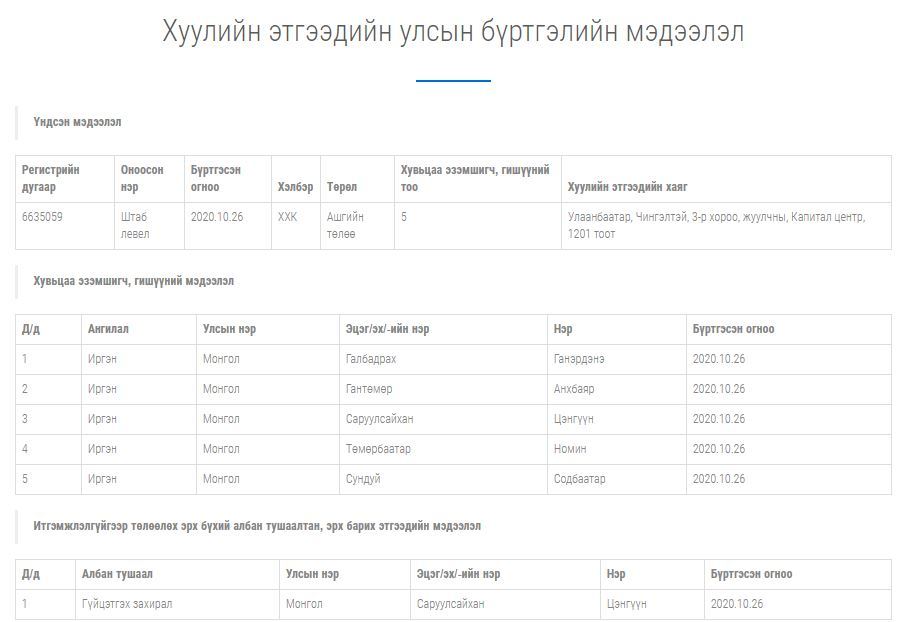
Task: Select the address starting 'Улаанбаатар, Чингэлтэй'
Action: click(x=716, y=225)
